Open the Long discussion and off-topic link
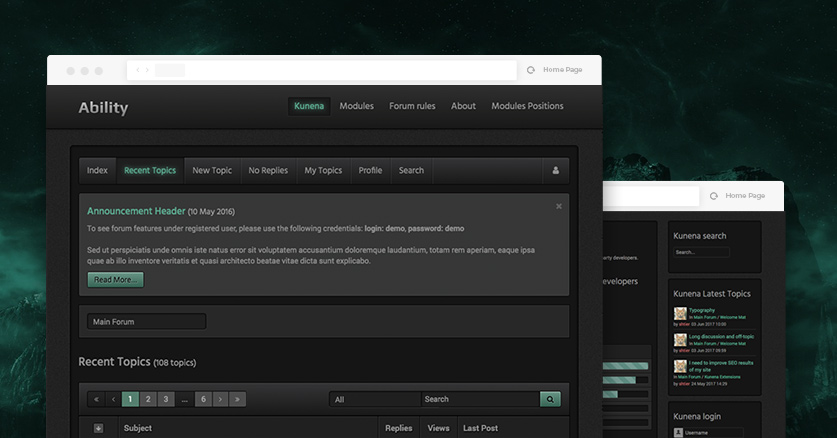 [721, 337]
